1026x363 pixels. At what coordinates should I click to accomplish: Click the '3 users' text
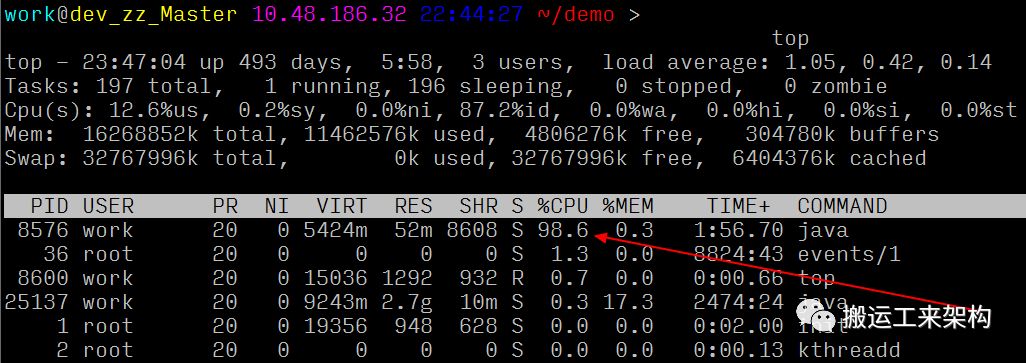coord(518,63)
